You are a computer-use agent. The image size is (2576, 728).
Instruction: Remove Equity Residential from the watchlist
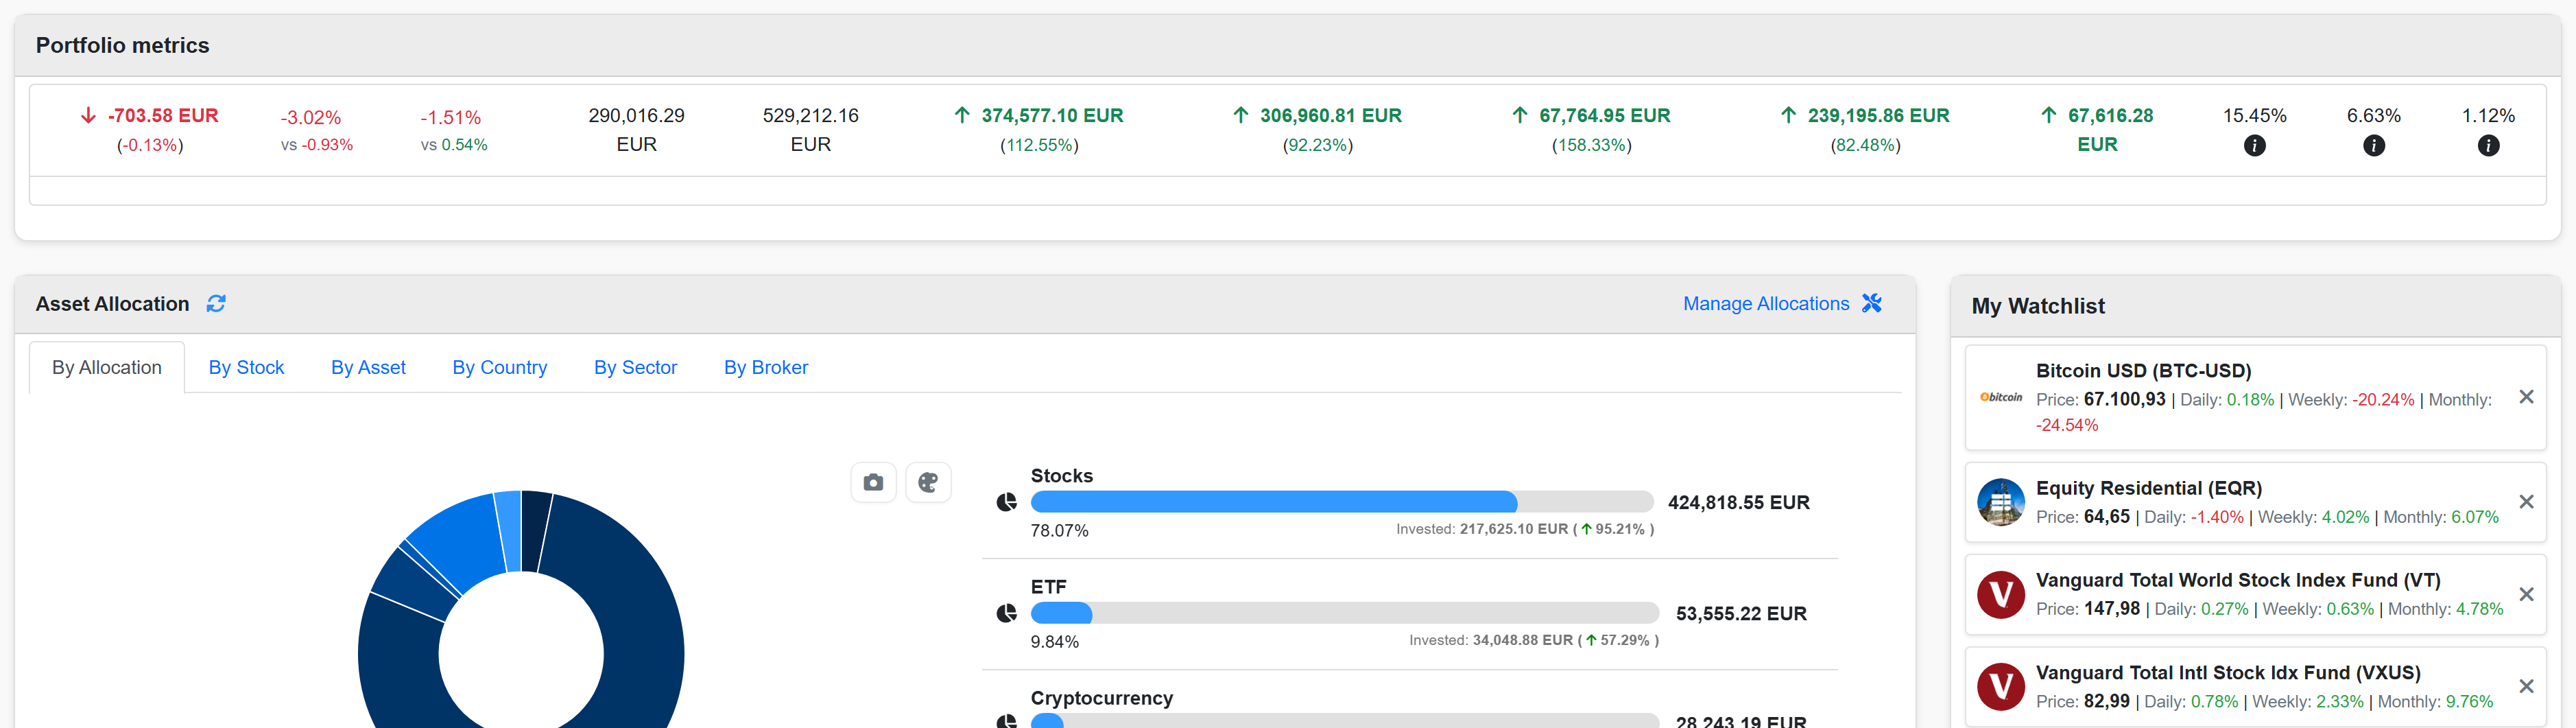click(x=2526, y=502)
